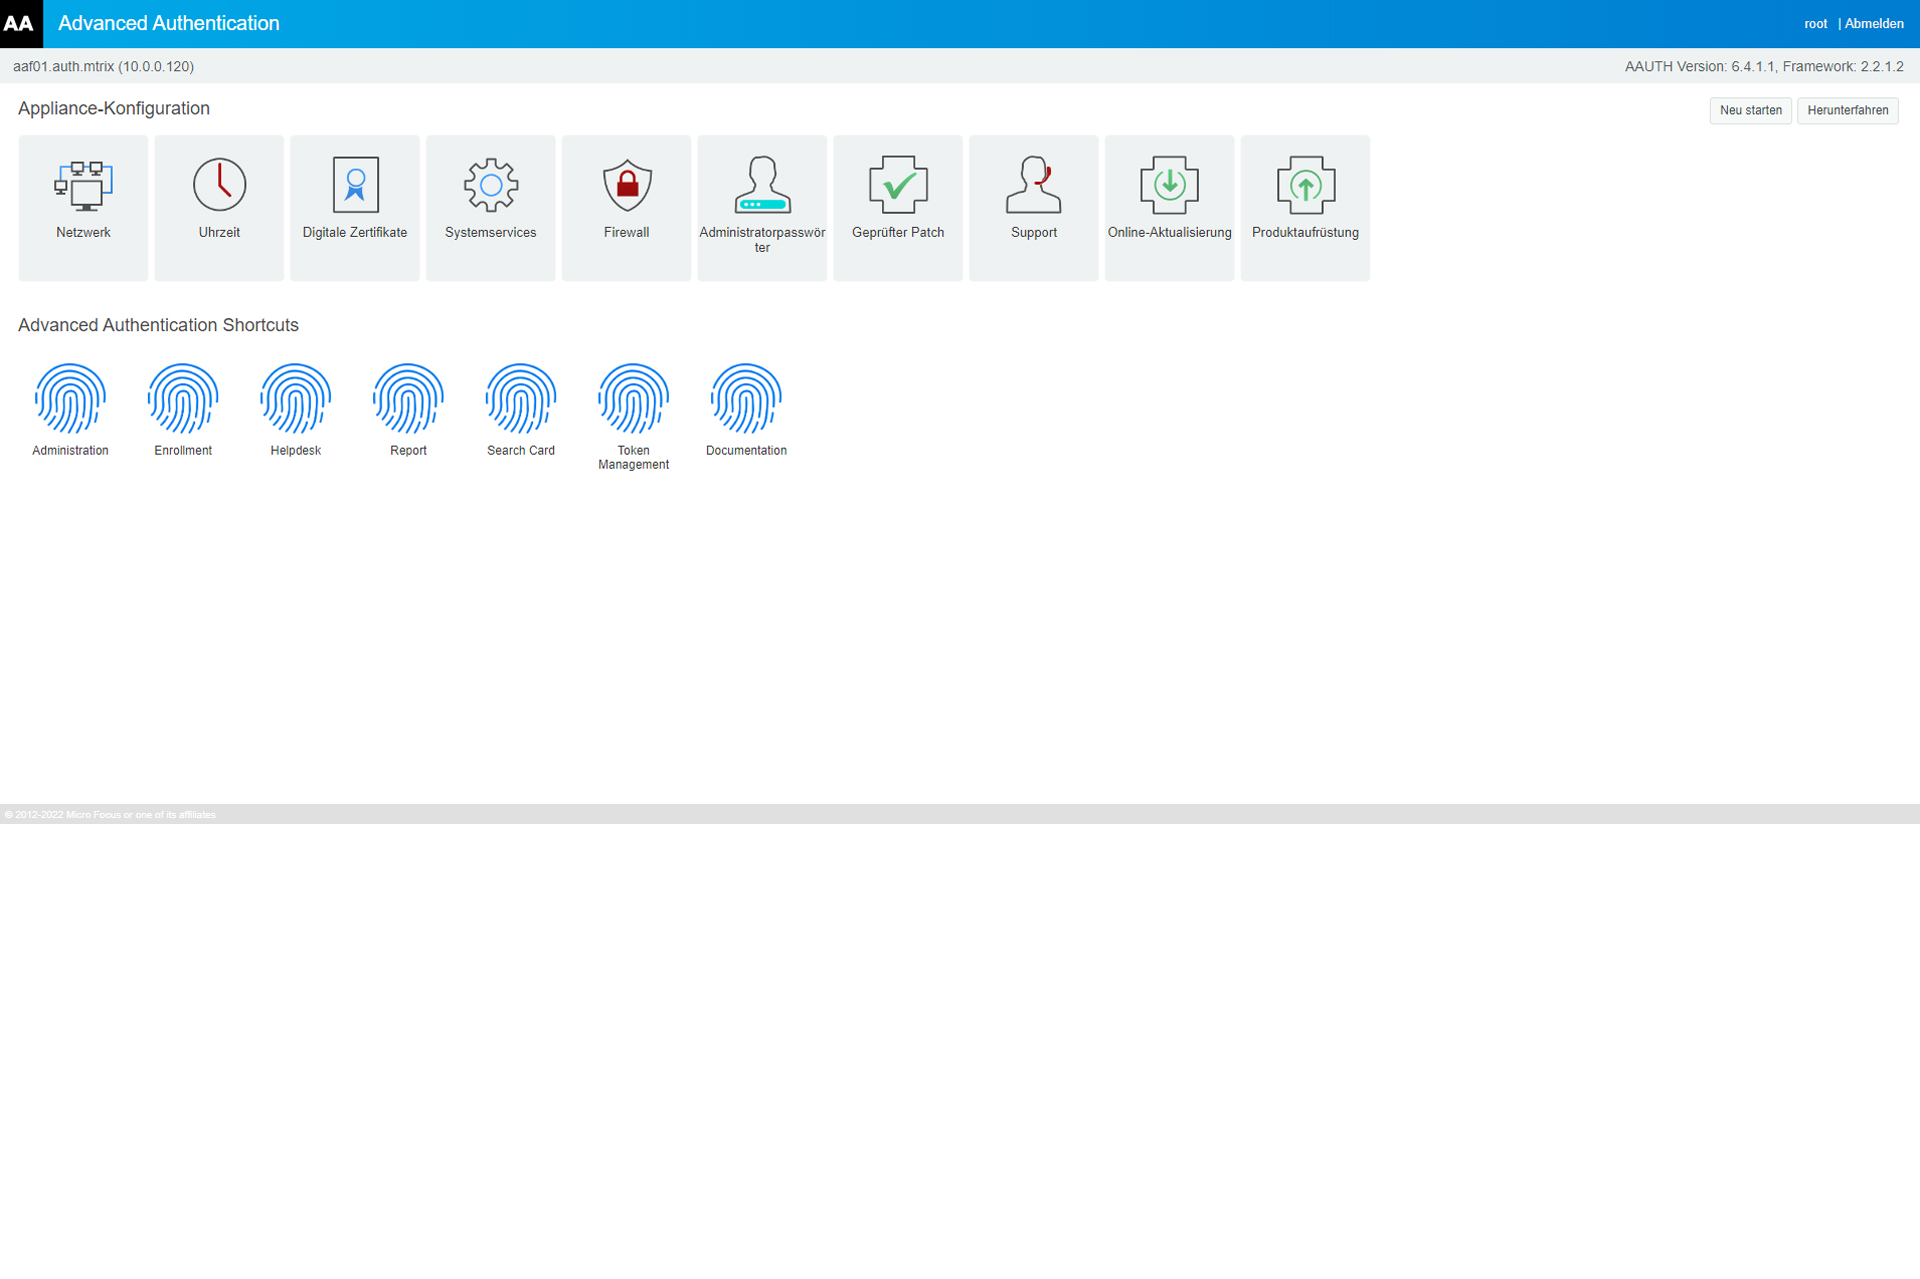Click the Micro Focus copyright footer text
Screen dimensions: 1920x1279
pos(110,815)
